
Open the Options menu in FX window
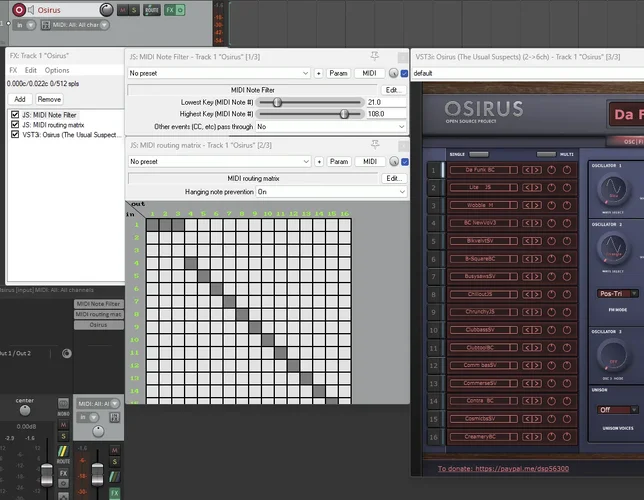point(57,71)
